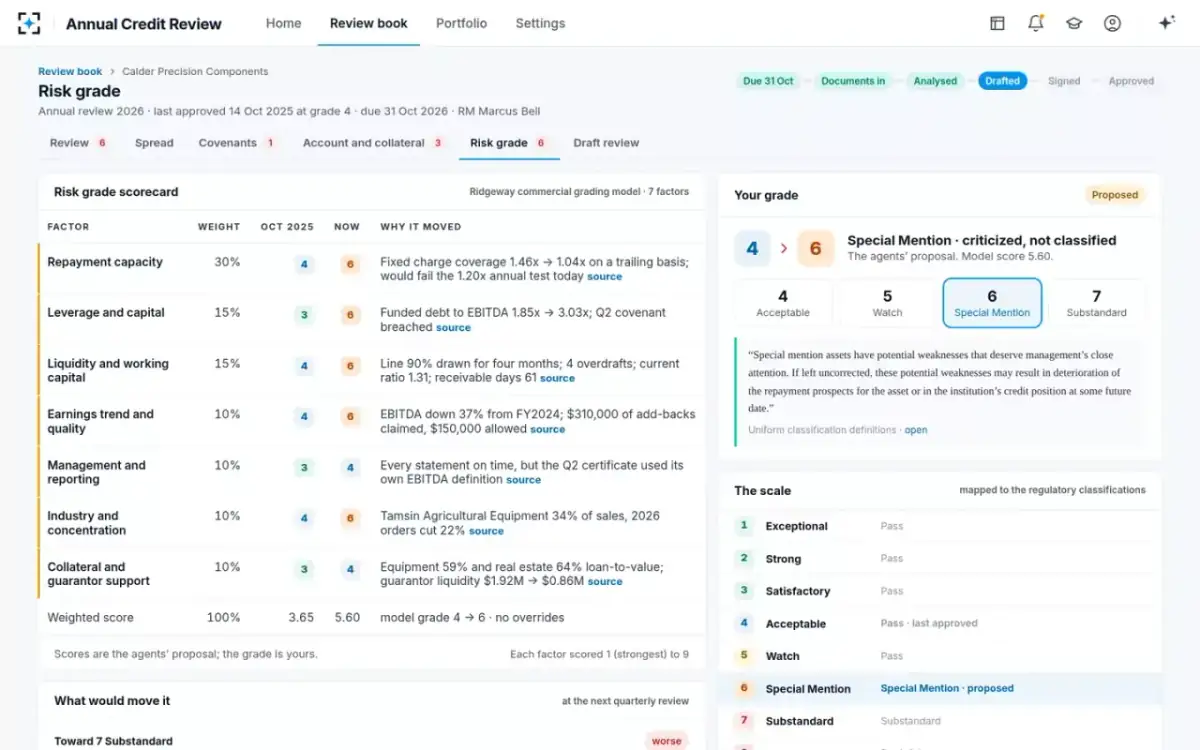Open the Spread sub-tab
Image resolution: width=1200 pixels, height=750 pixels.
point(154,143)
